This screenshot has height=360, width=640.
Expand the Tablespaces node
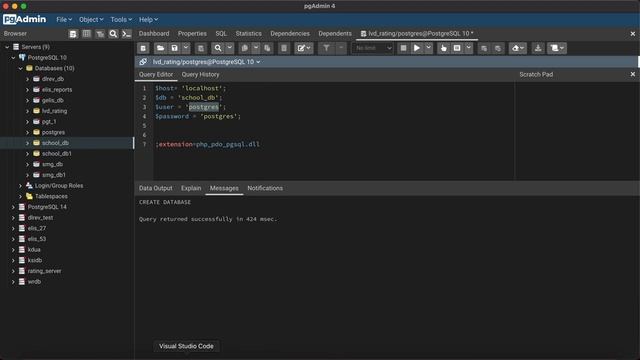20,196
